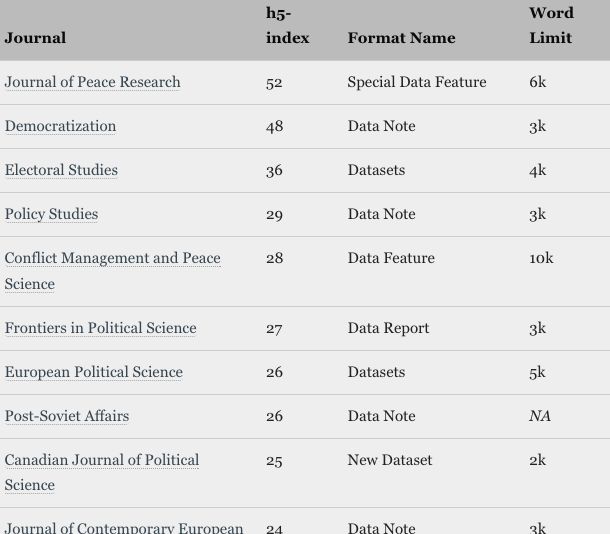
Task: Select the 10k word limit cell
Action: point(541,258)
